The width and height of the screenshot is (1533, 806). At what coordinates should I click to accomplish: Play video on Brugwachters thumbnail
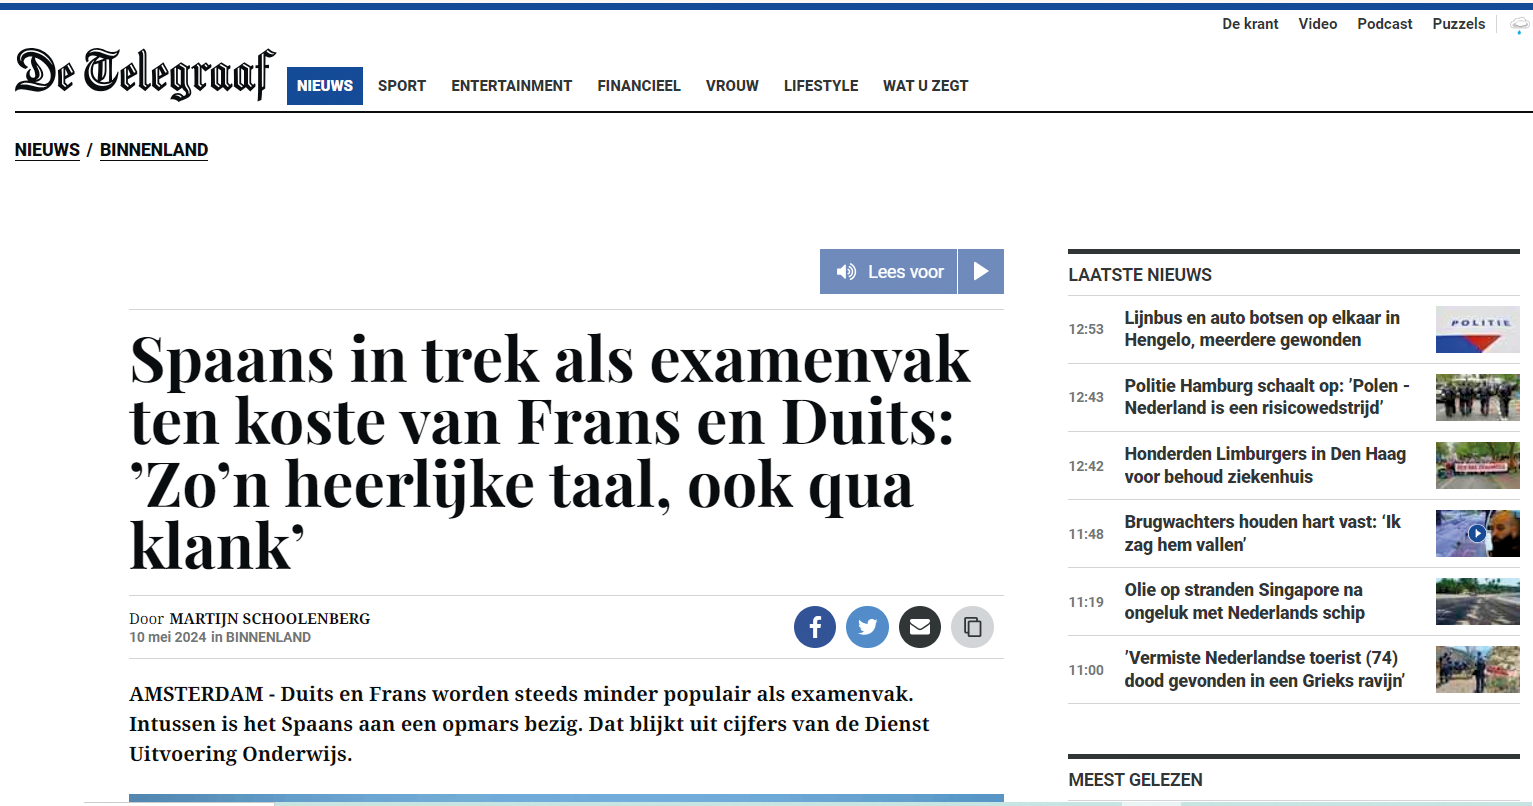(x=1477, y=533)
